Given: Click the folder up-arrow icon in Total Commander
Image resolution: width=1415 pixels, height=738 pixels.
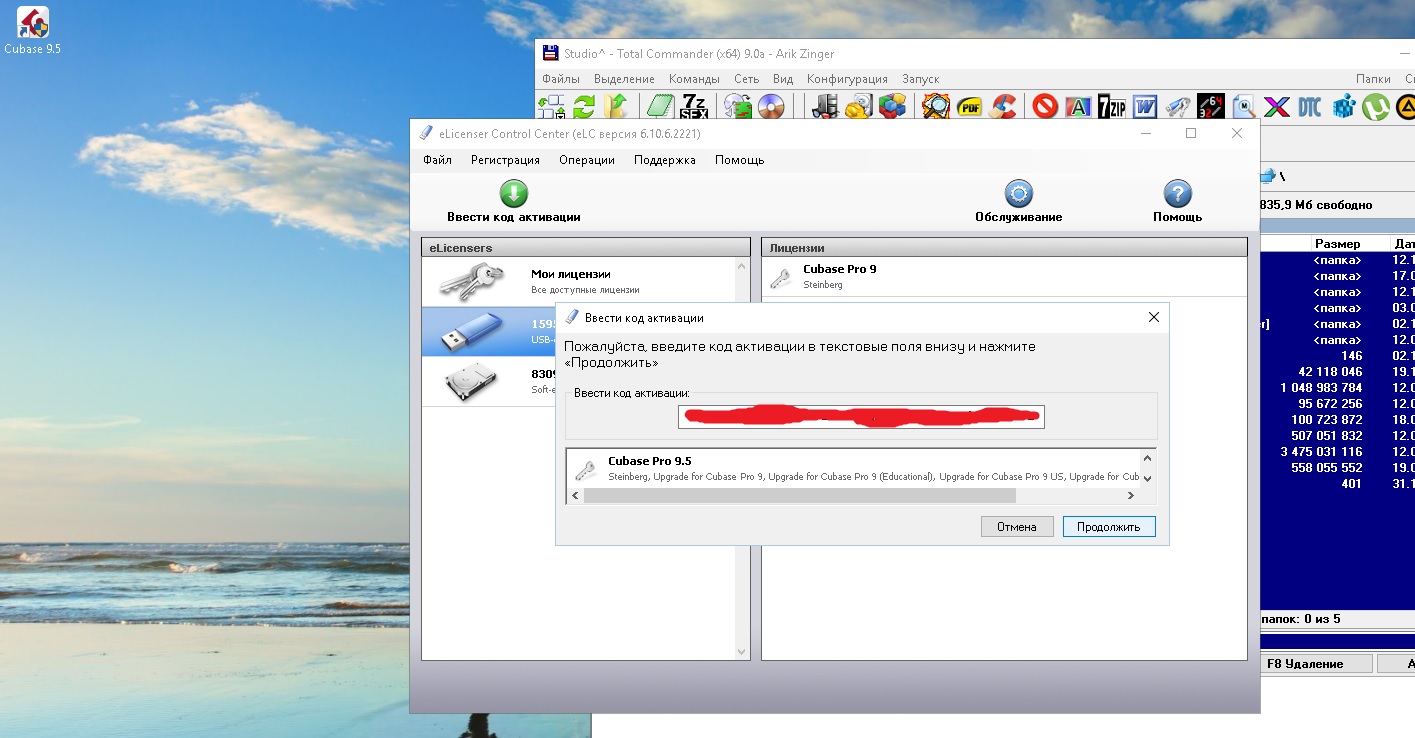Looking at the screenshot, I should [x=617, y=105].
